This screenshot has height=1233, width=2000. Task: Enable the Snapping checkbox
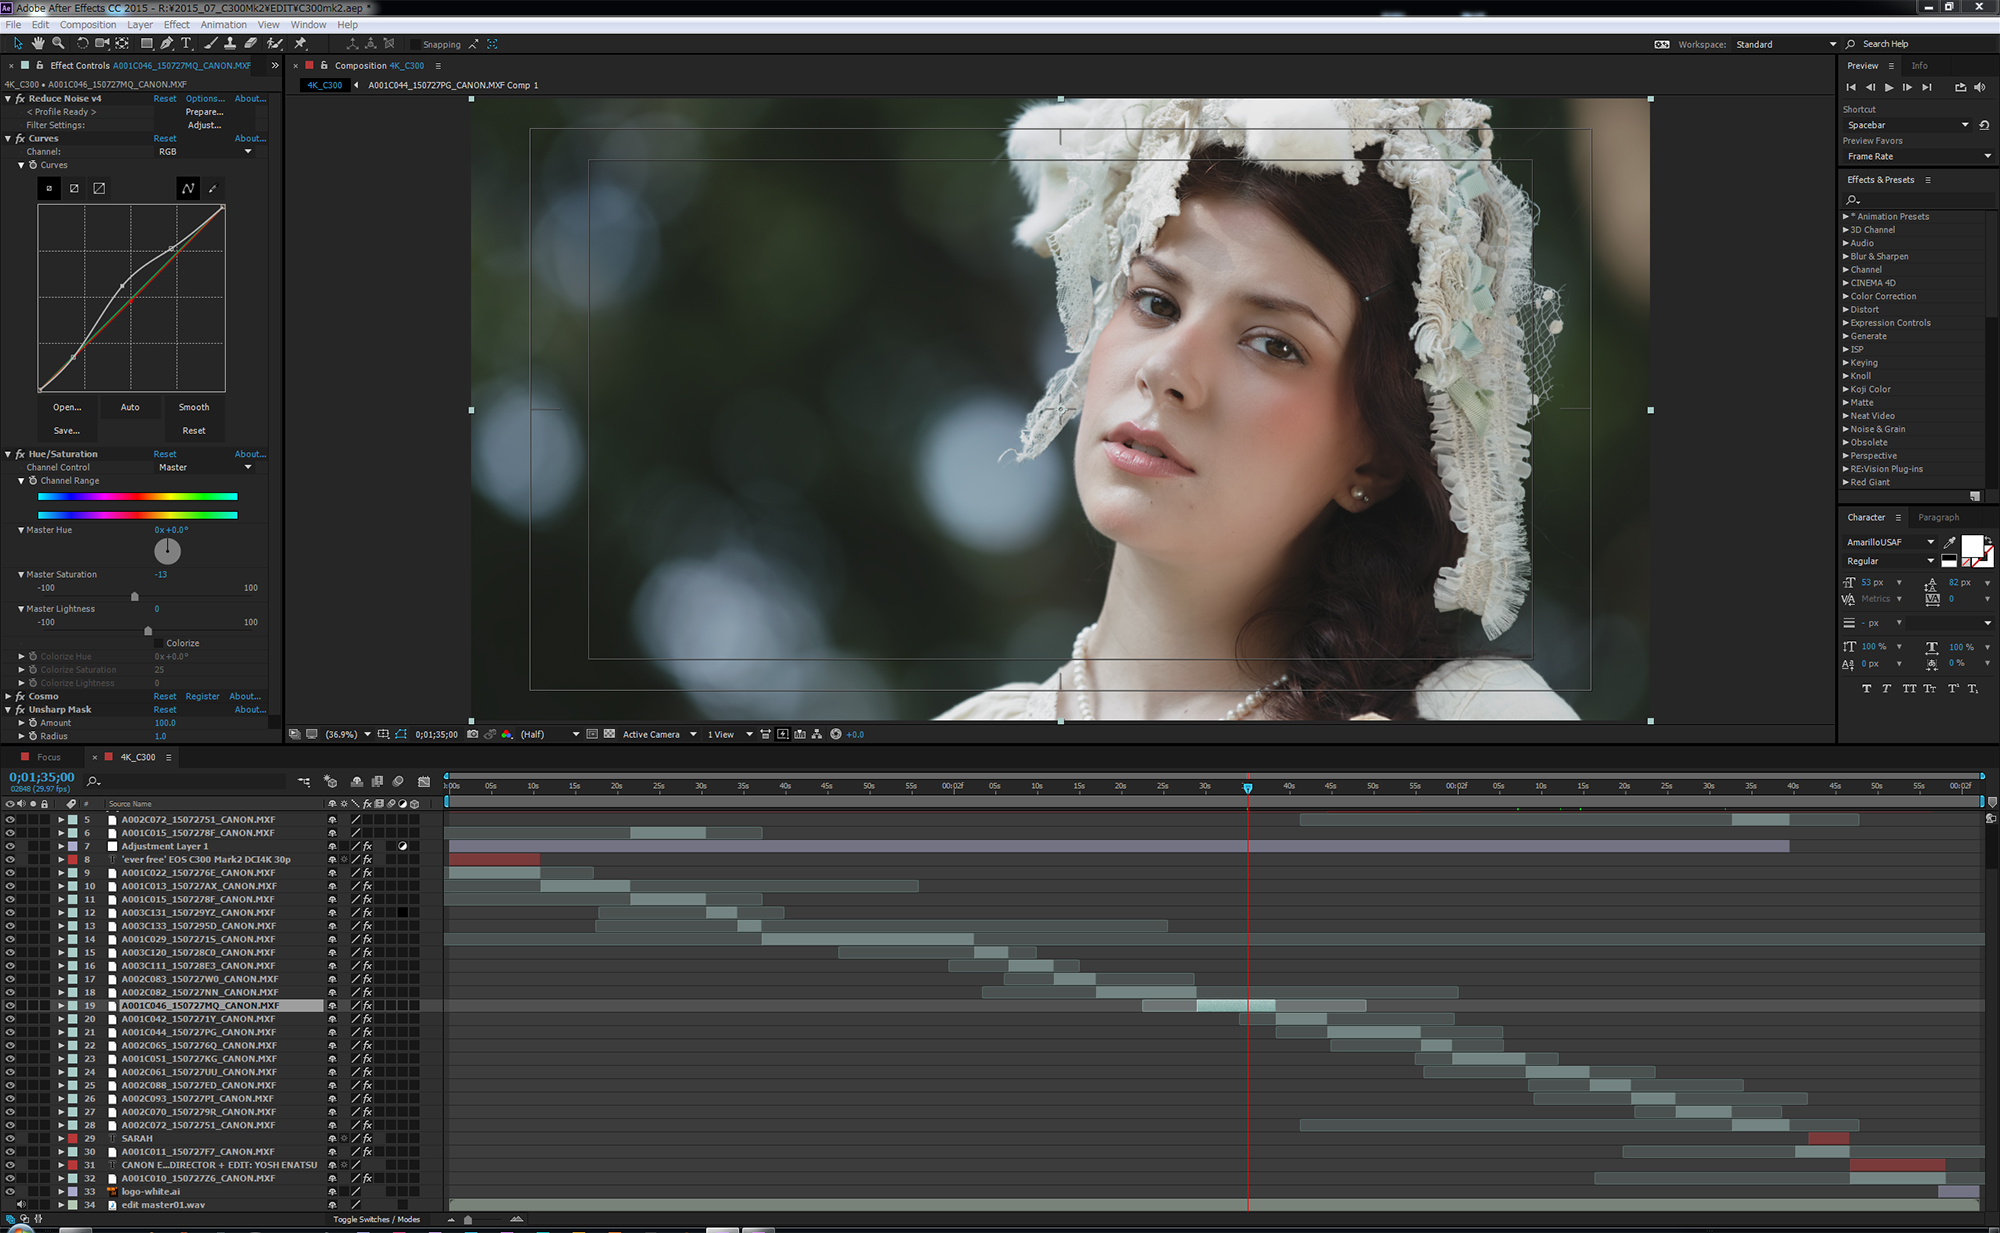coord(415,44)
